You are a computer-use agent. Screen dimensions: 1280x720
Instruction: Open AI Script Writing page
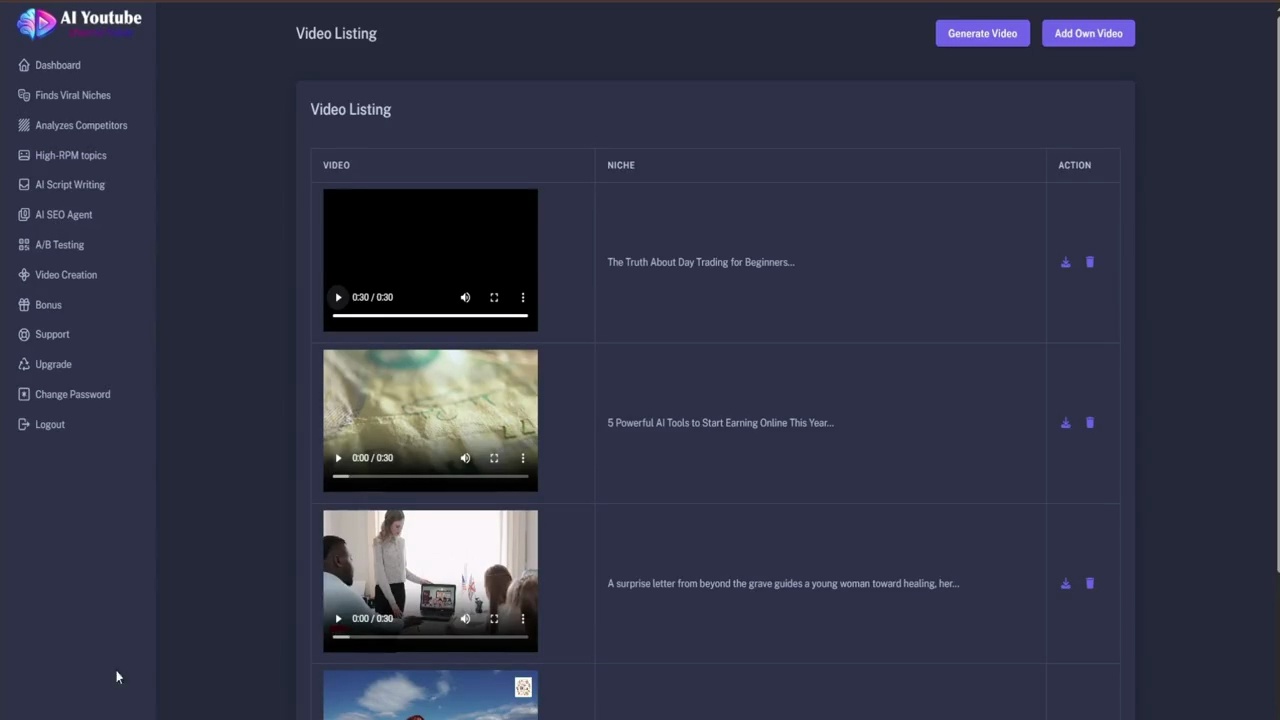(70, 185)
